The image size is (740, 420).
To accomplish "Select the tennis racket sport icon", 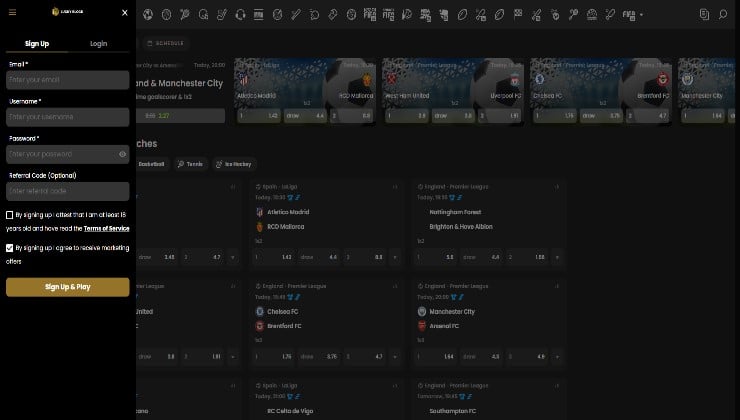I will pyautogui.click(x=185, y=15).
